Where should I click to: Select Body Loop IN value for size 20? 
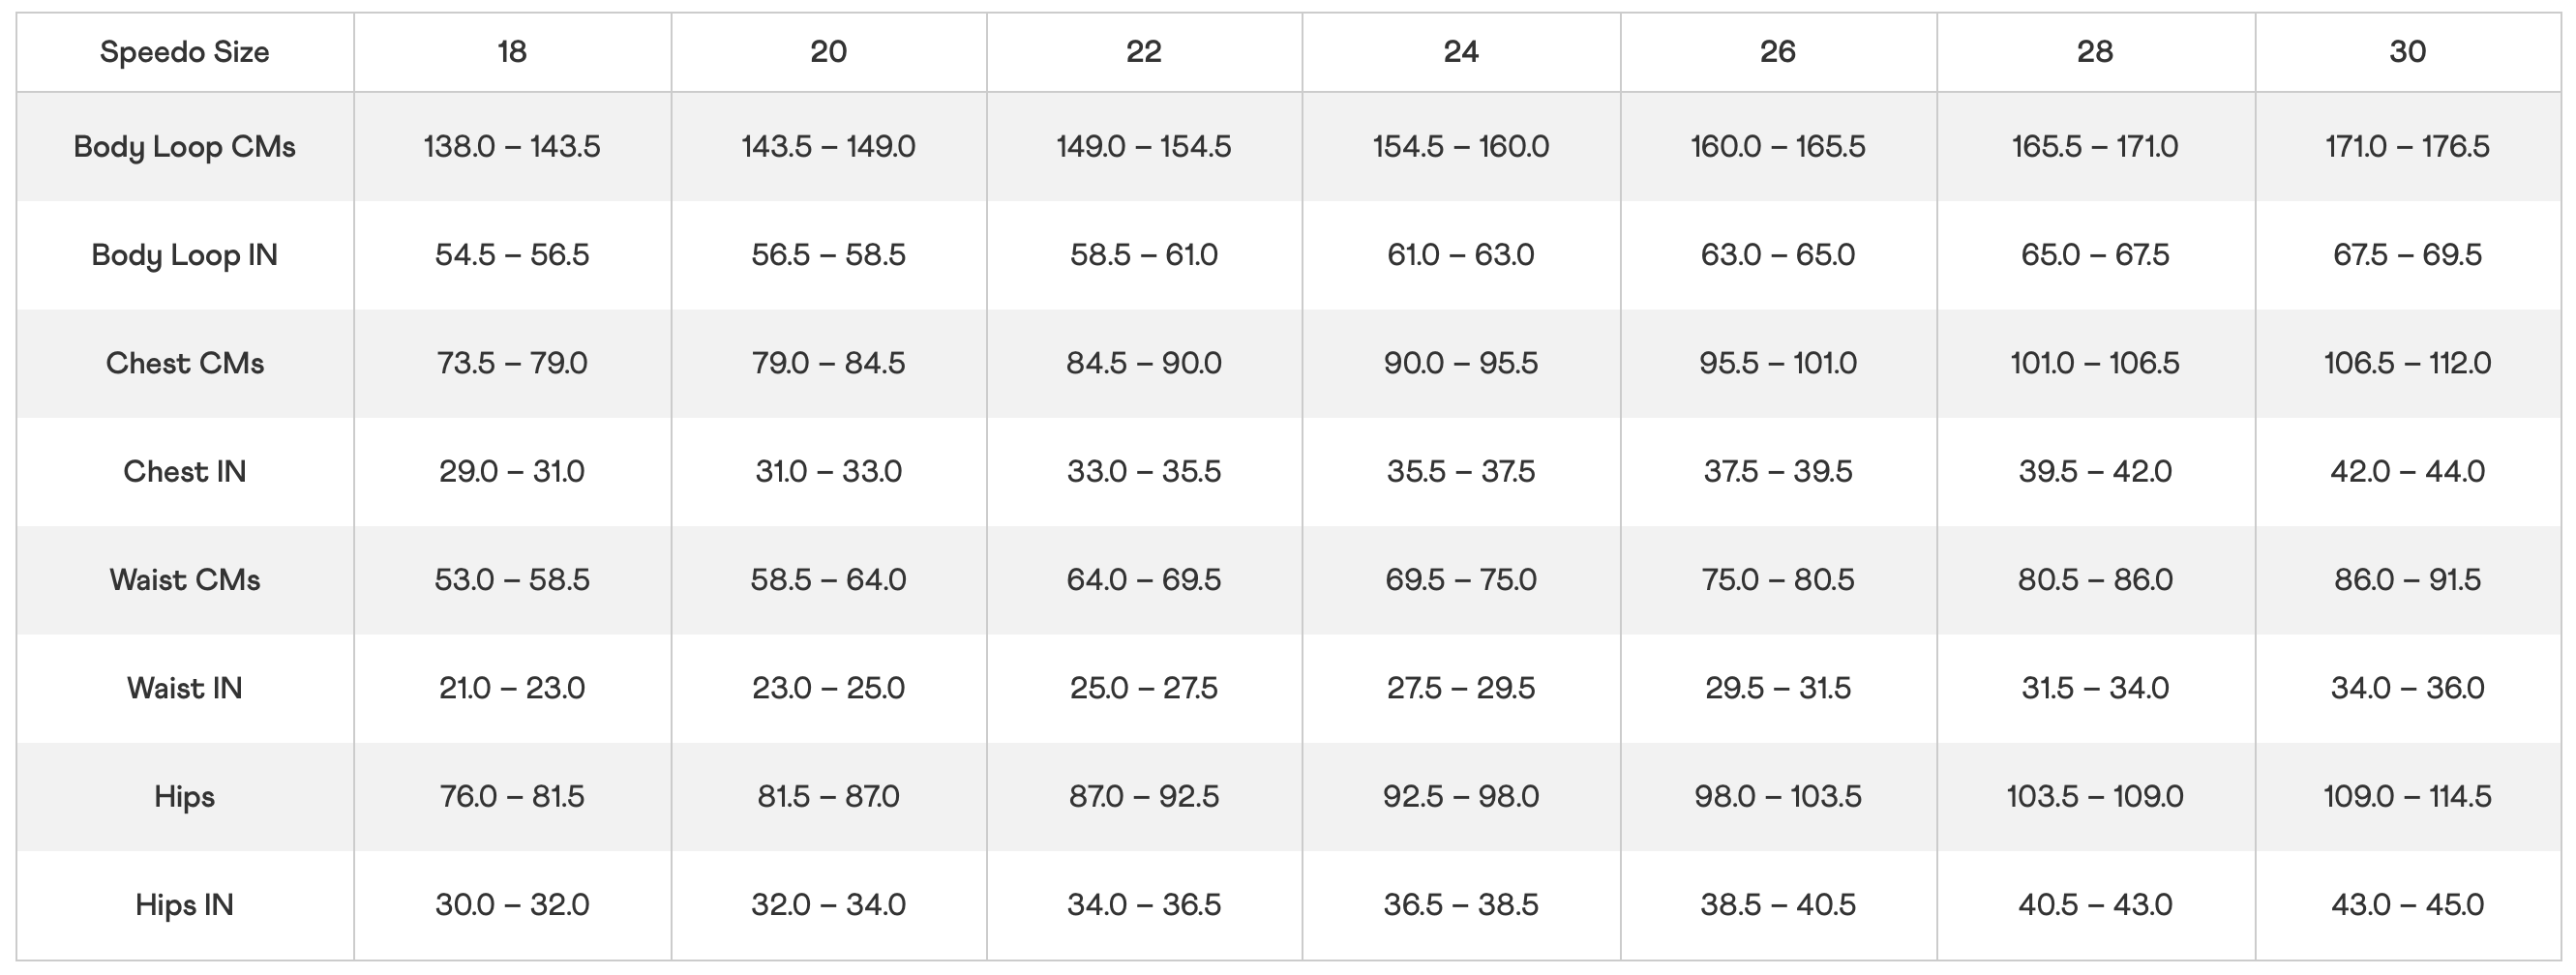tap(828, 255)
